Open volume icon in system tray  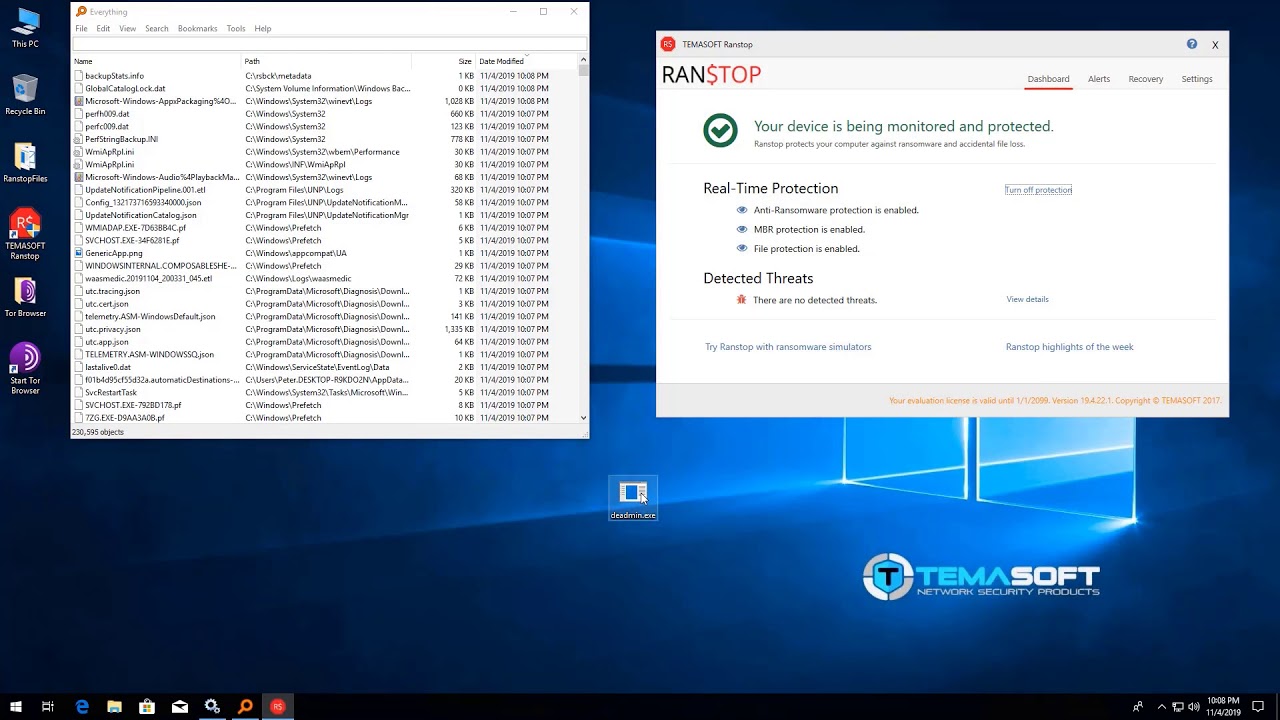tap(1194, 707)
